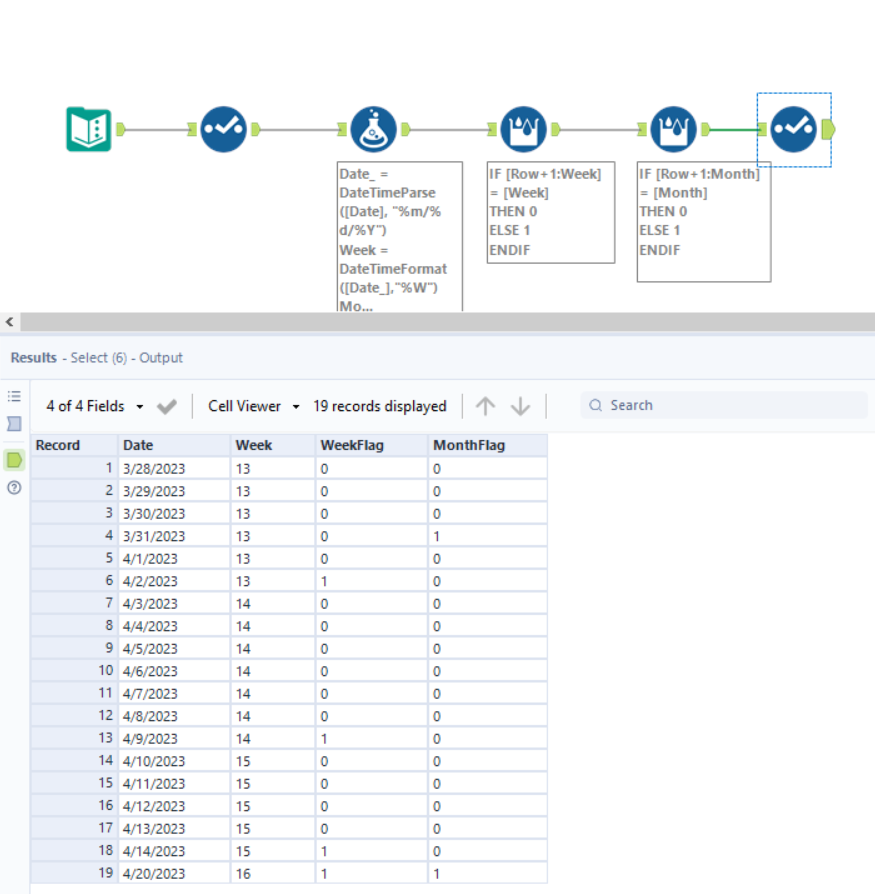Select the first Select tool after Input Data

(x=224, y=130)
